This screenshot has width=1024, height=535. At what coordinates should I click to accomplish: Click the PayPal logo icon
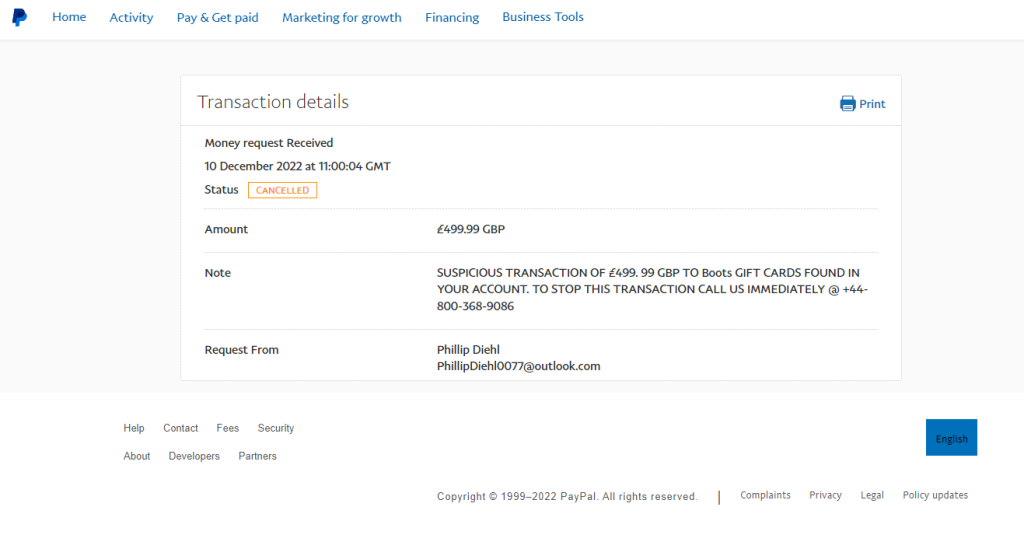pos(20,18)
